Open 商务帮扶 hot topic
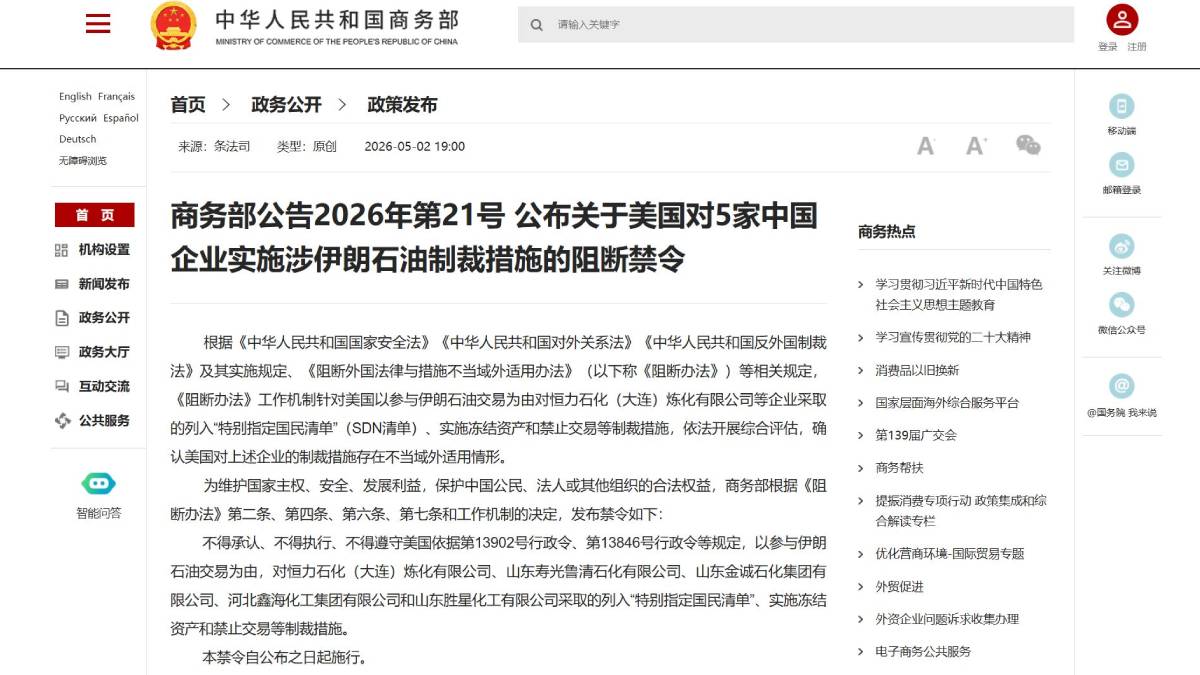Image resolution: width=1200 pixels, height=675 pixels. [x=900, y=468]
